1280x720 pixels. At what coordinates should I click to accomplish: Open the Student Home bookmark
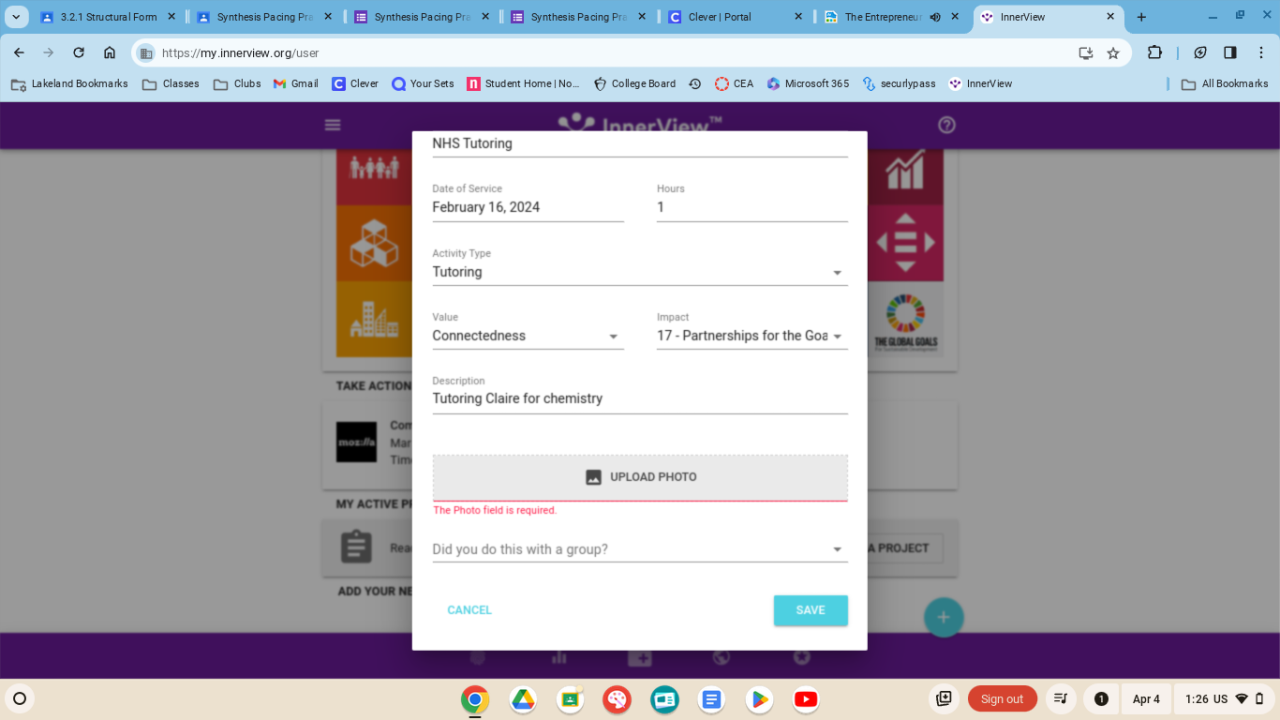click(524, 84)
